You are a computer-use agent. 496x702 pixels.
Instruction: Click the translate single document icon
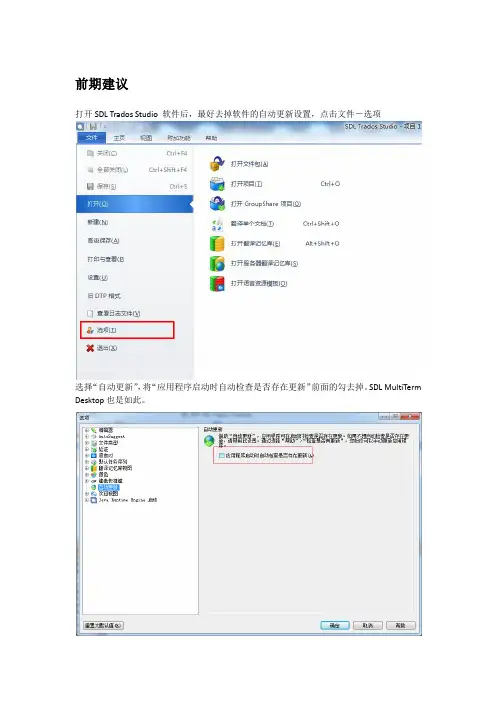coord(217,224)
